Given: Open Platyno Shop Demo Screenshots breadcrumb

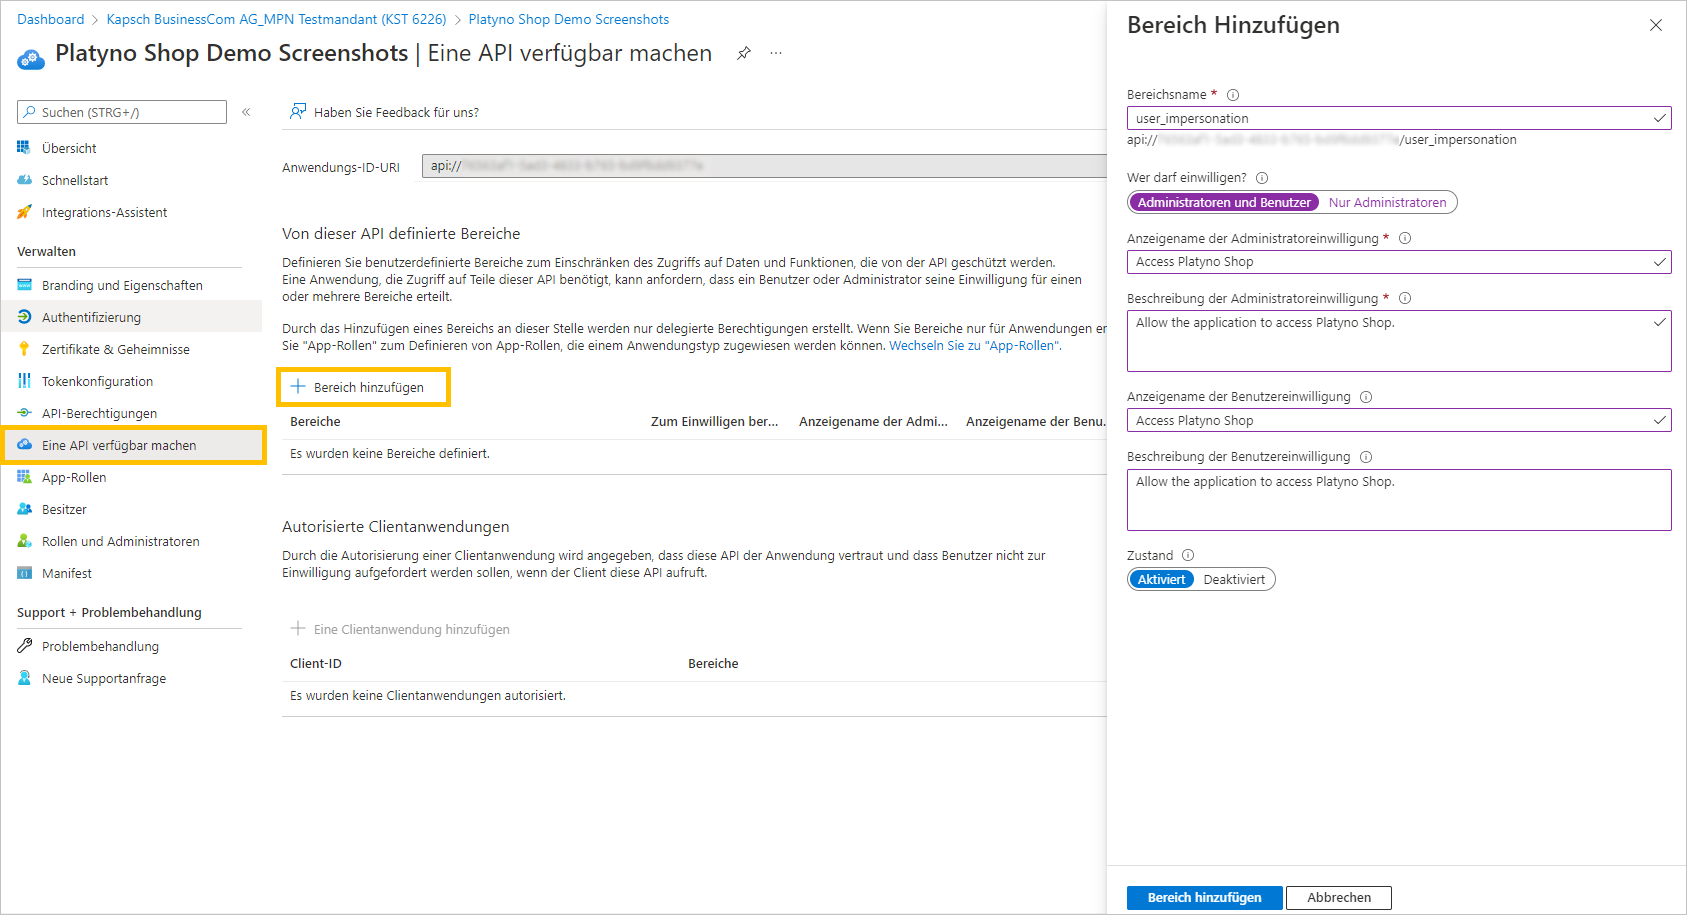Looking at the screenshot, I should pyautogui.click(x=569, y=19).
